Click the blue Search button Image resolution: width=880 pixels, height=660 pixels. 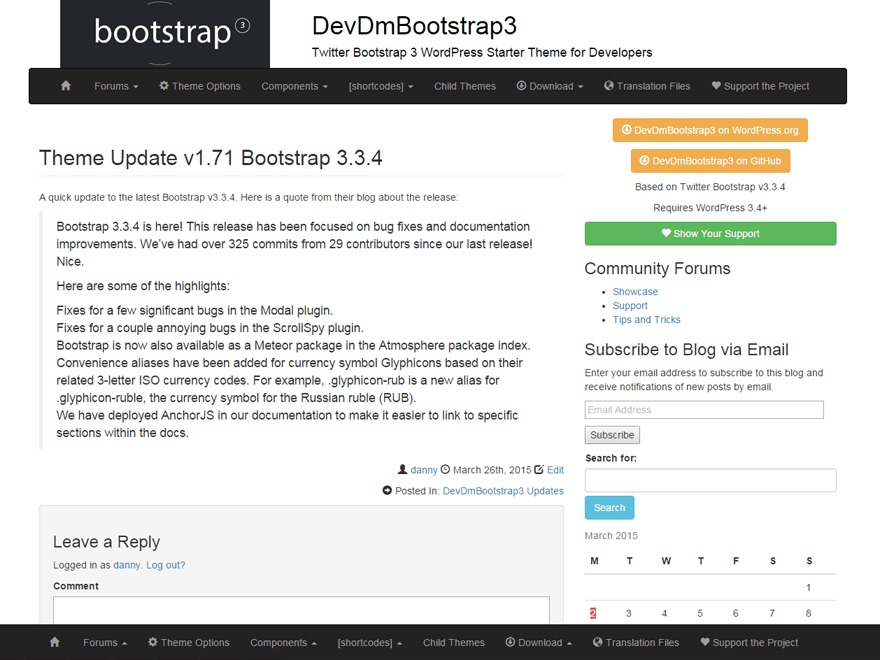click(609, 507)
